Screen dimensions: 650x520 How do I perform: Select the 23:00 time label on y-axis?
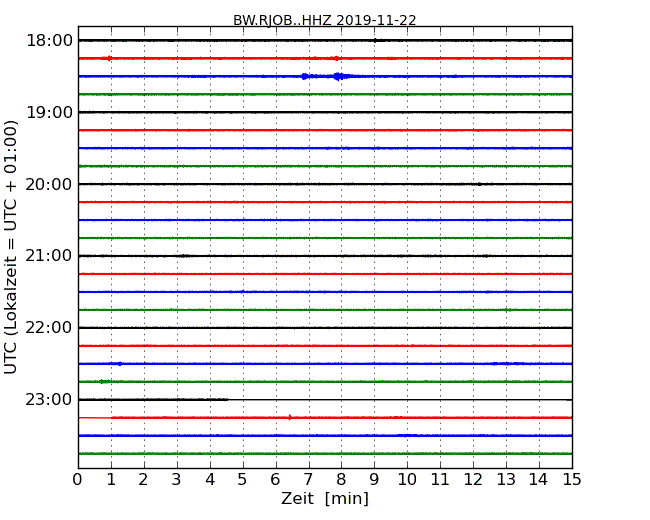pyautogui.click(x=49, y=399)
